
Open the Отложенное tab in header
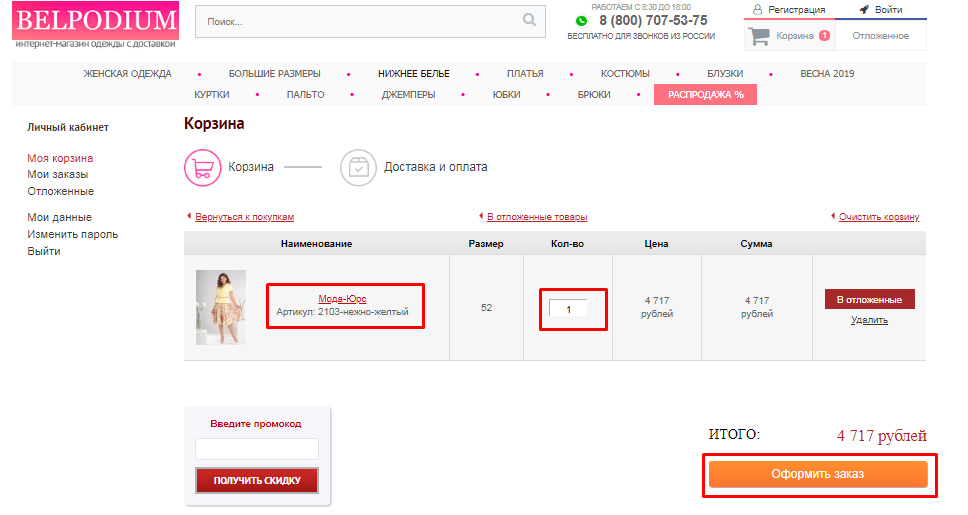[880, 36]
